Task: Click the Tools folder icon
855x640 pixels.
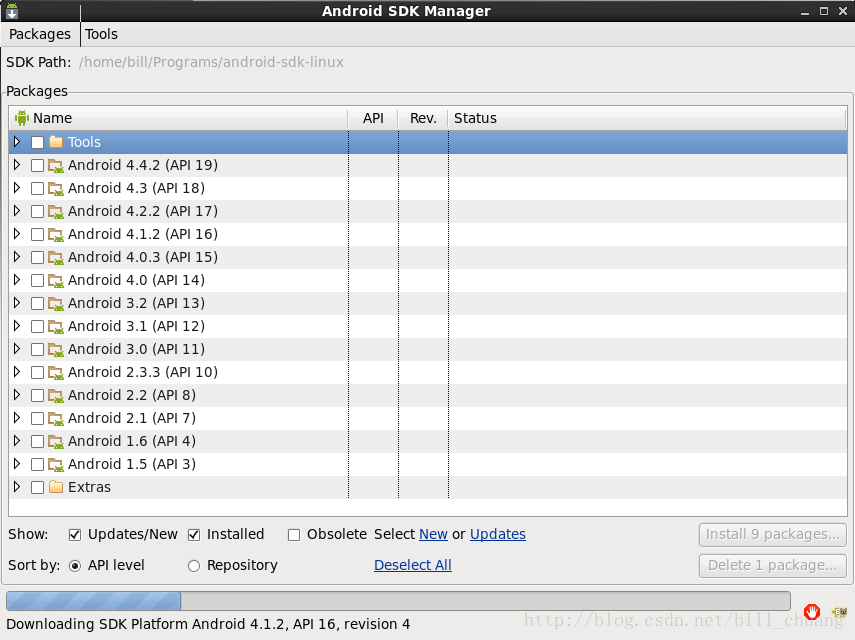Action: coord(56,142)
